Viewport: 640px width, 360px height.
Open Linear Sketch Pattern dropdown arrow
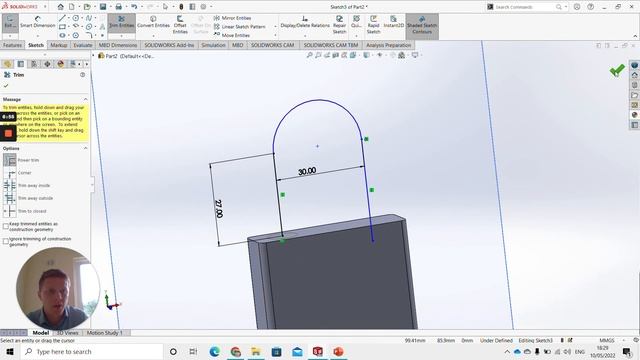pos(275,27)
